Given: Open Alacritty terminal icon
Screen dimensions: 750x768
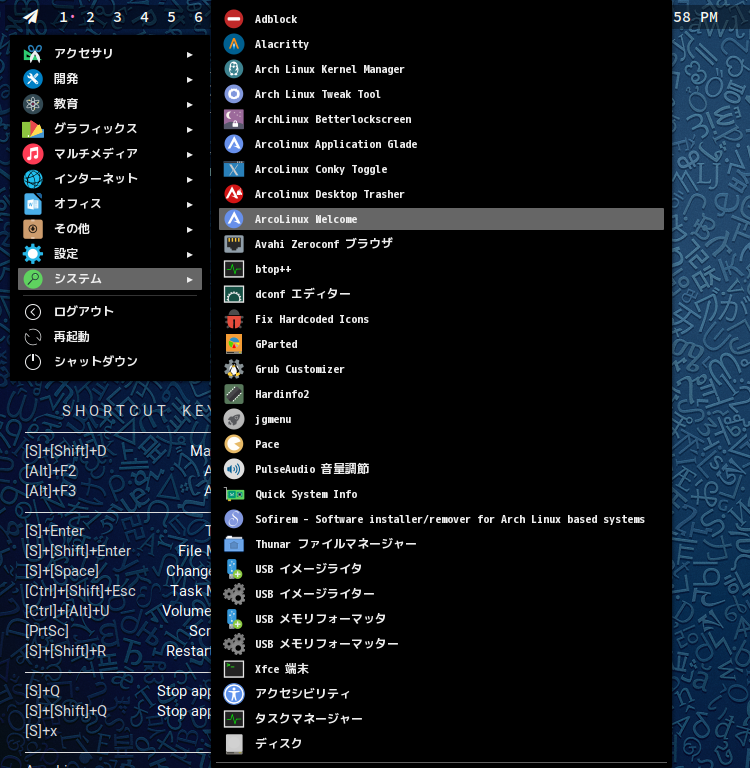Looking at the screenshot, I should pyautogui.click(x=234, y=44).
